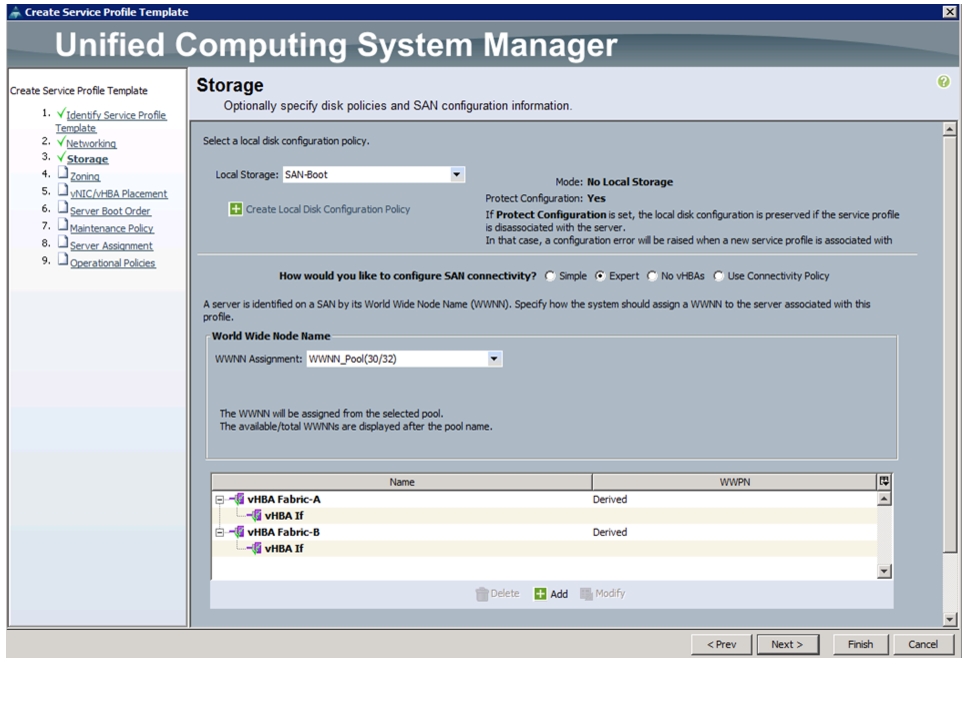Go to Identify Service Profile Template step
967x703 pixels.
111,121
